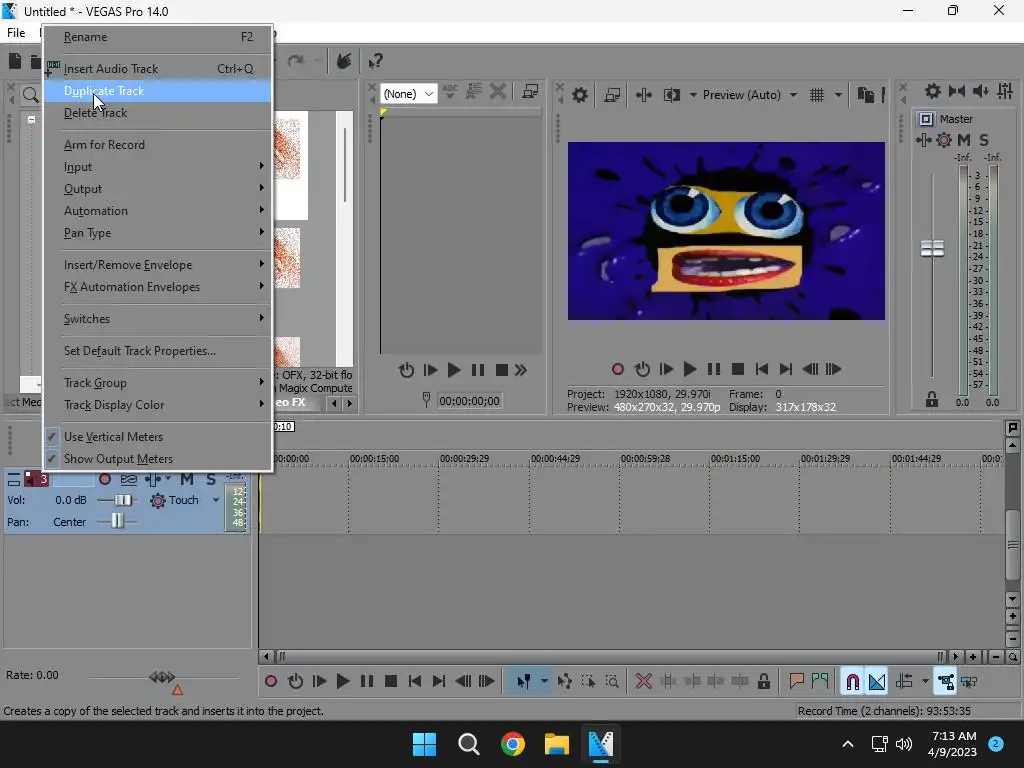1024x768 pixels.
Task: Open Chrome from the taskbar
Action: [x=513, y=744]
